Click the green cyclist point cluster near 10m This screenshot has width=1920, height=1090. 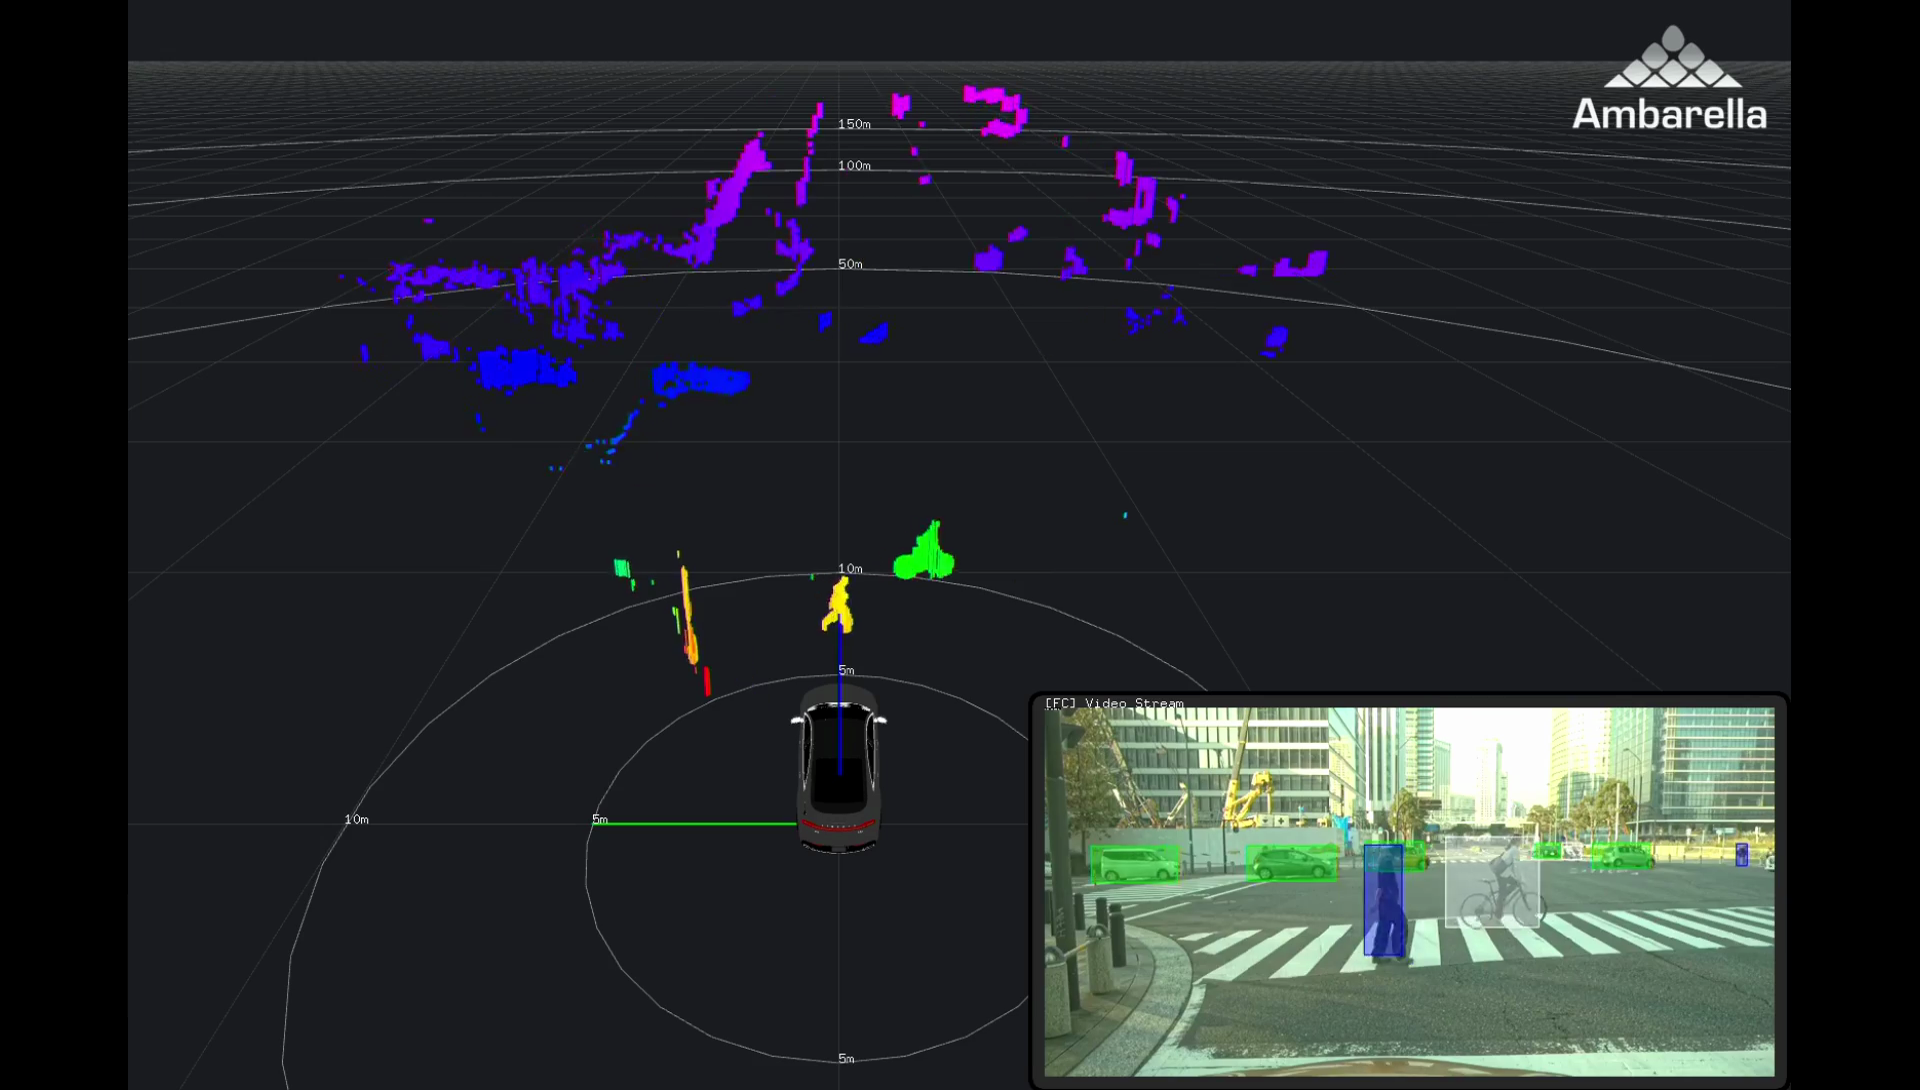coord(924,555)
